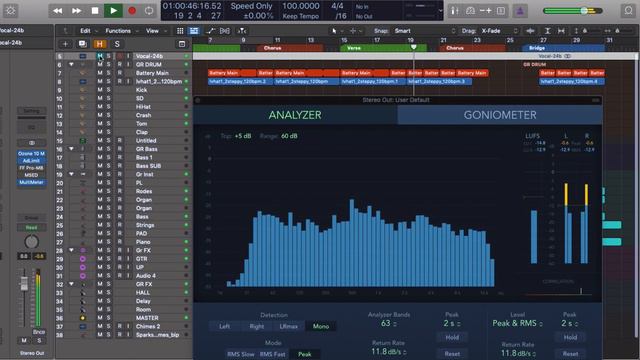This screenshot has height=360, width=640.
Task: Choose RMS Slow mode
Action: (241, 354)
